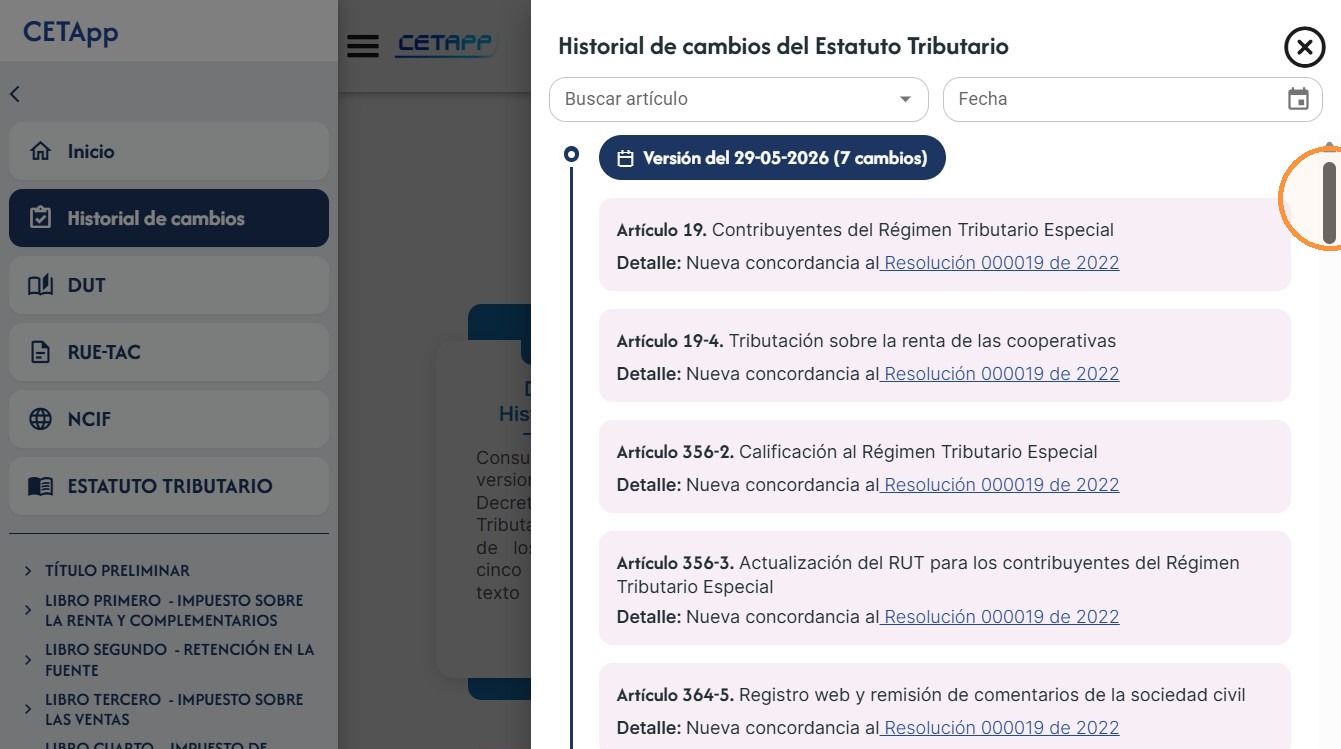
Task: Click 'Artículo 356-3.' Actualización del RUT text
Action: (928, 574)
